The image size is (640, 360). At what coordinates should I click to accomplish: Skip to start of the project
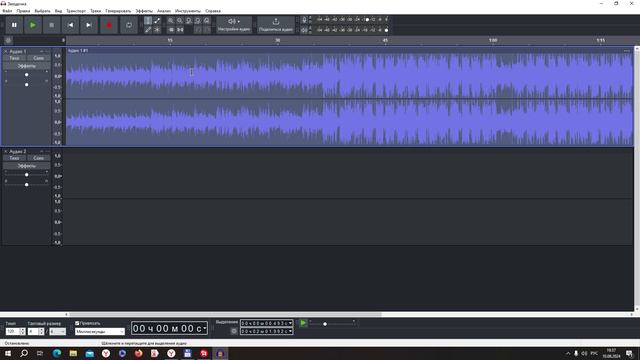(x=70, y=25)
